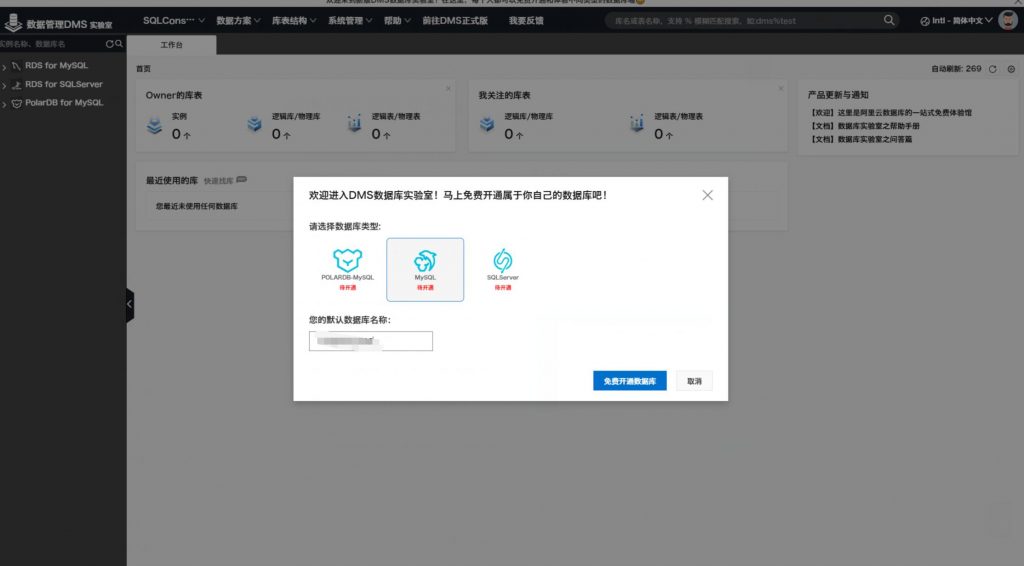Focus the sidebar instance name filter field
Screen dimensions: 1024x566
(x=52, y=44)
